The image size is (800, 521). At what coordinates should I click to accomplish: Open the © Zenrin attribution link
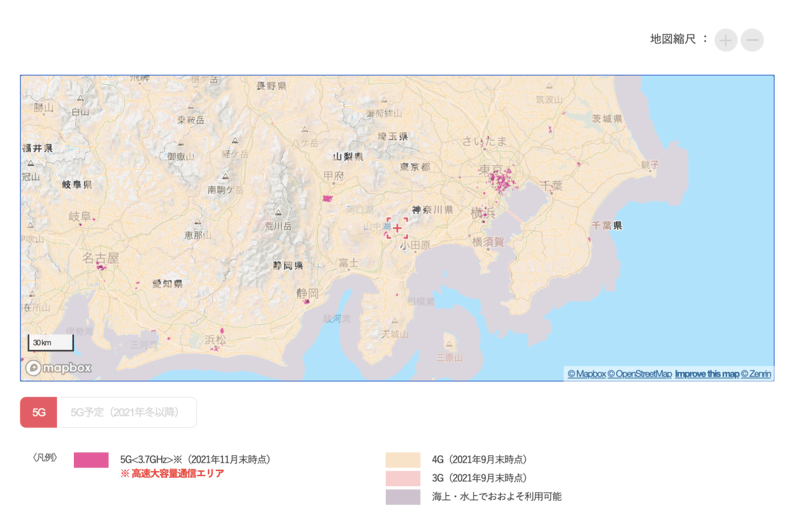coord(756,374)
